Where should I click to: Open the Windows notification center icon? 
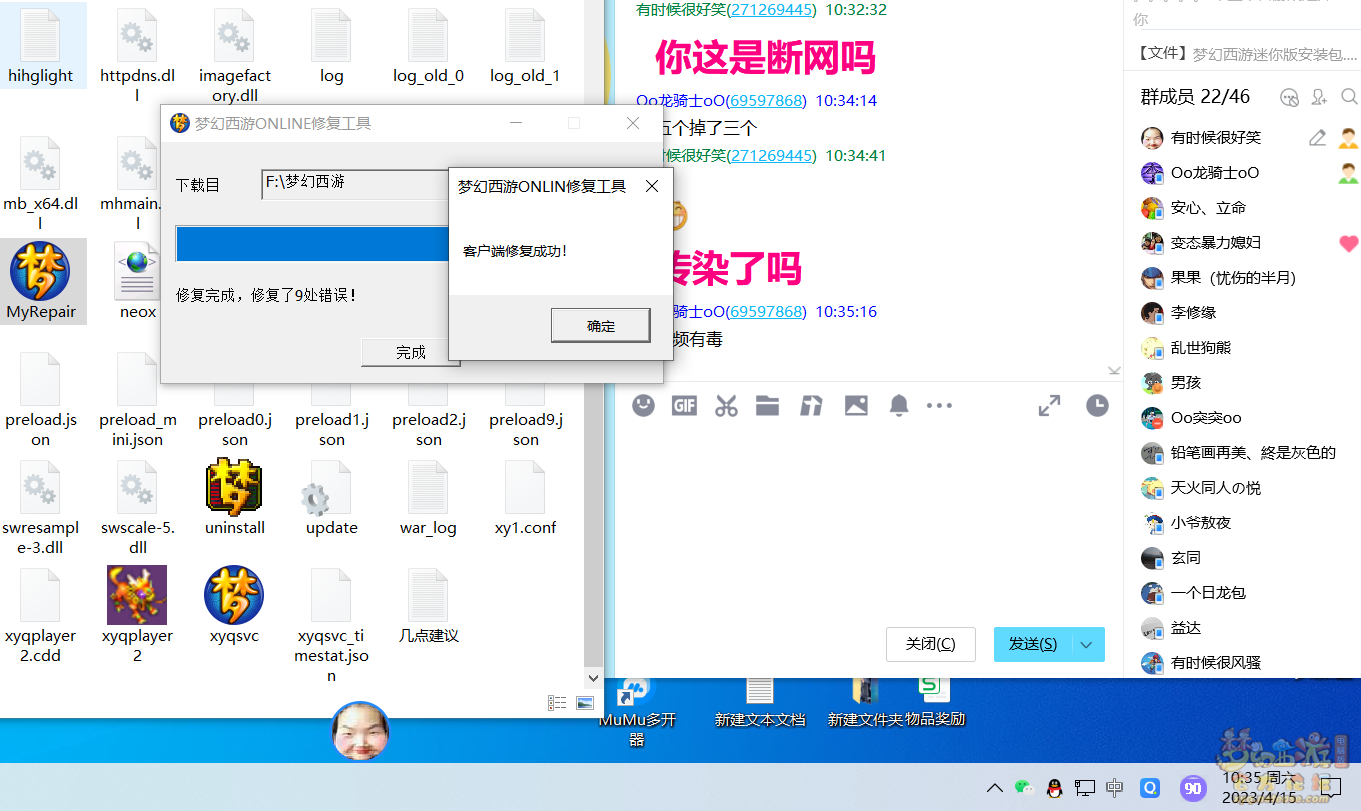pyautogui.click(x=1331, y=786)
